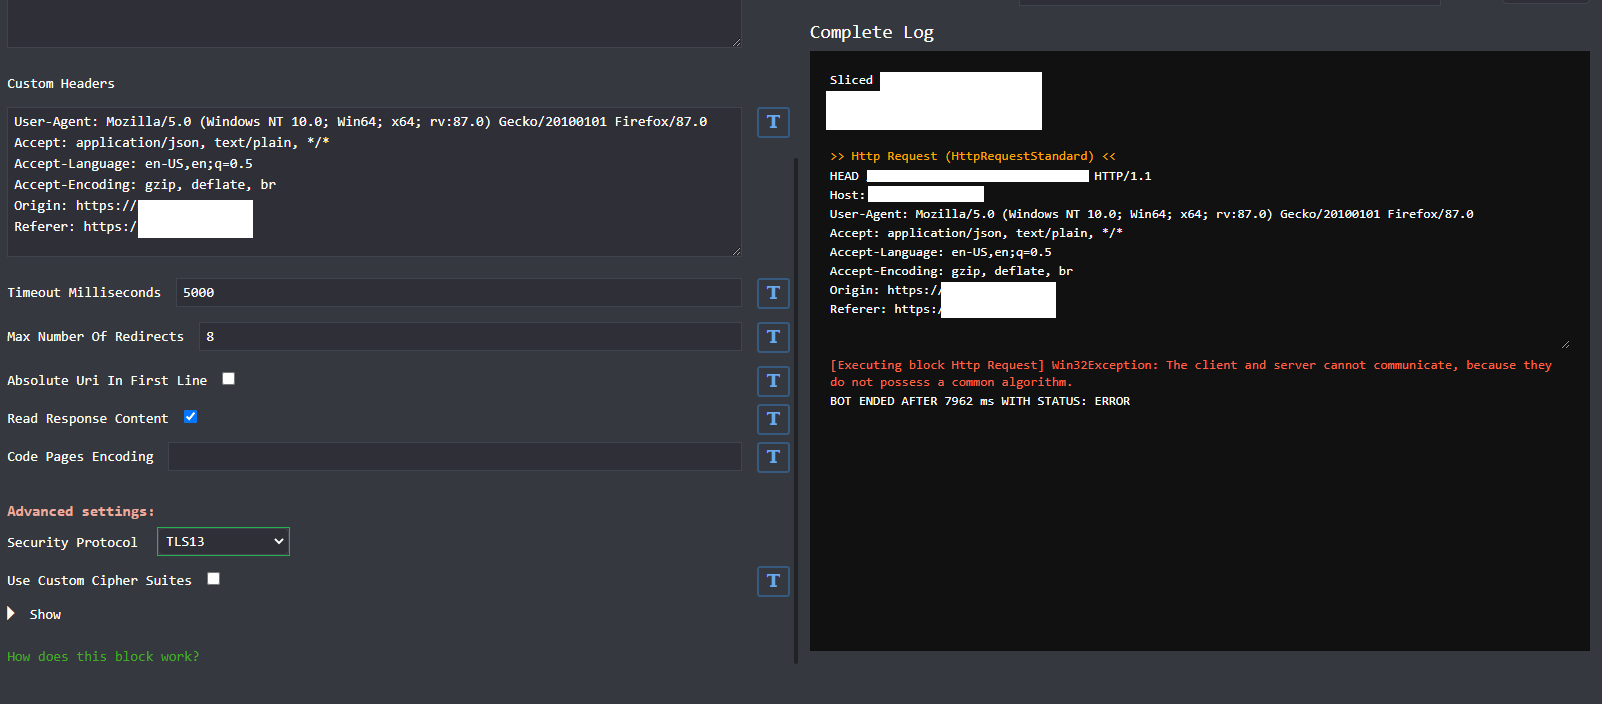Click the Advanced settings heading
1602x704 pixels.
[x=81, y=511]
